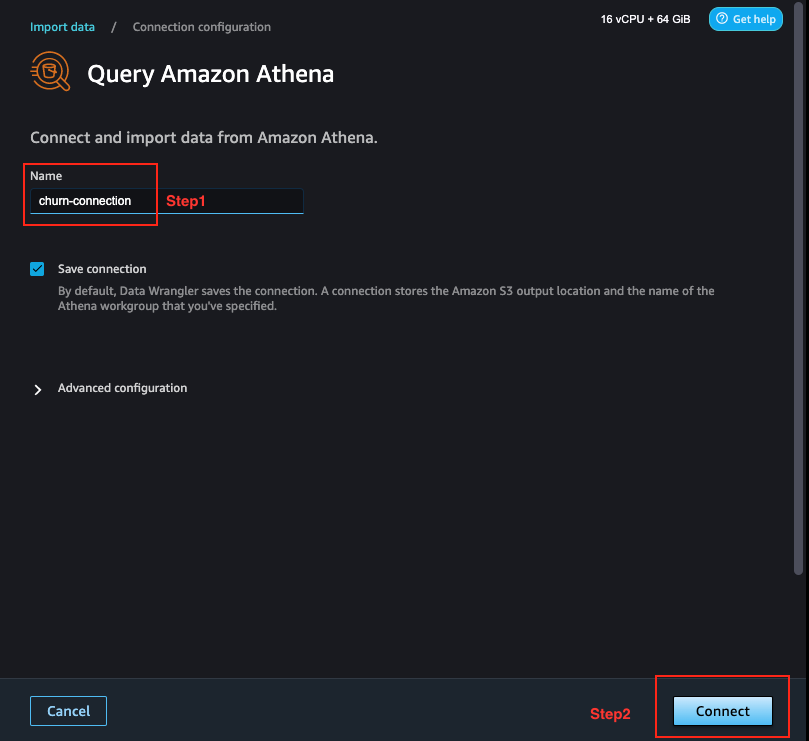Click the Step1 red annotation text
The width and height of the screenshot is (809, 741).
pos(186,201)
